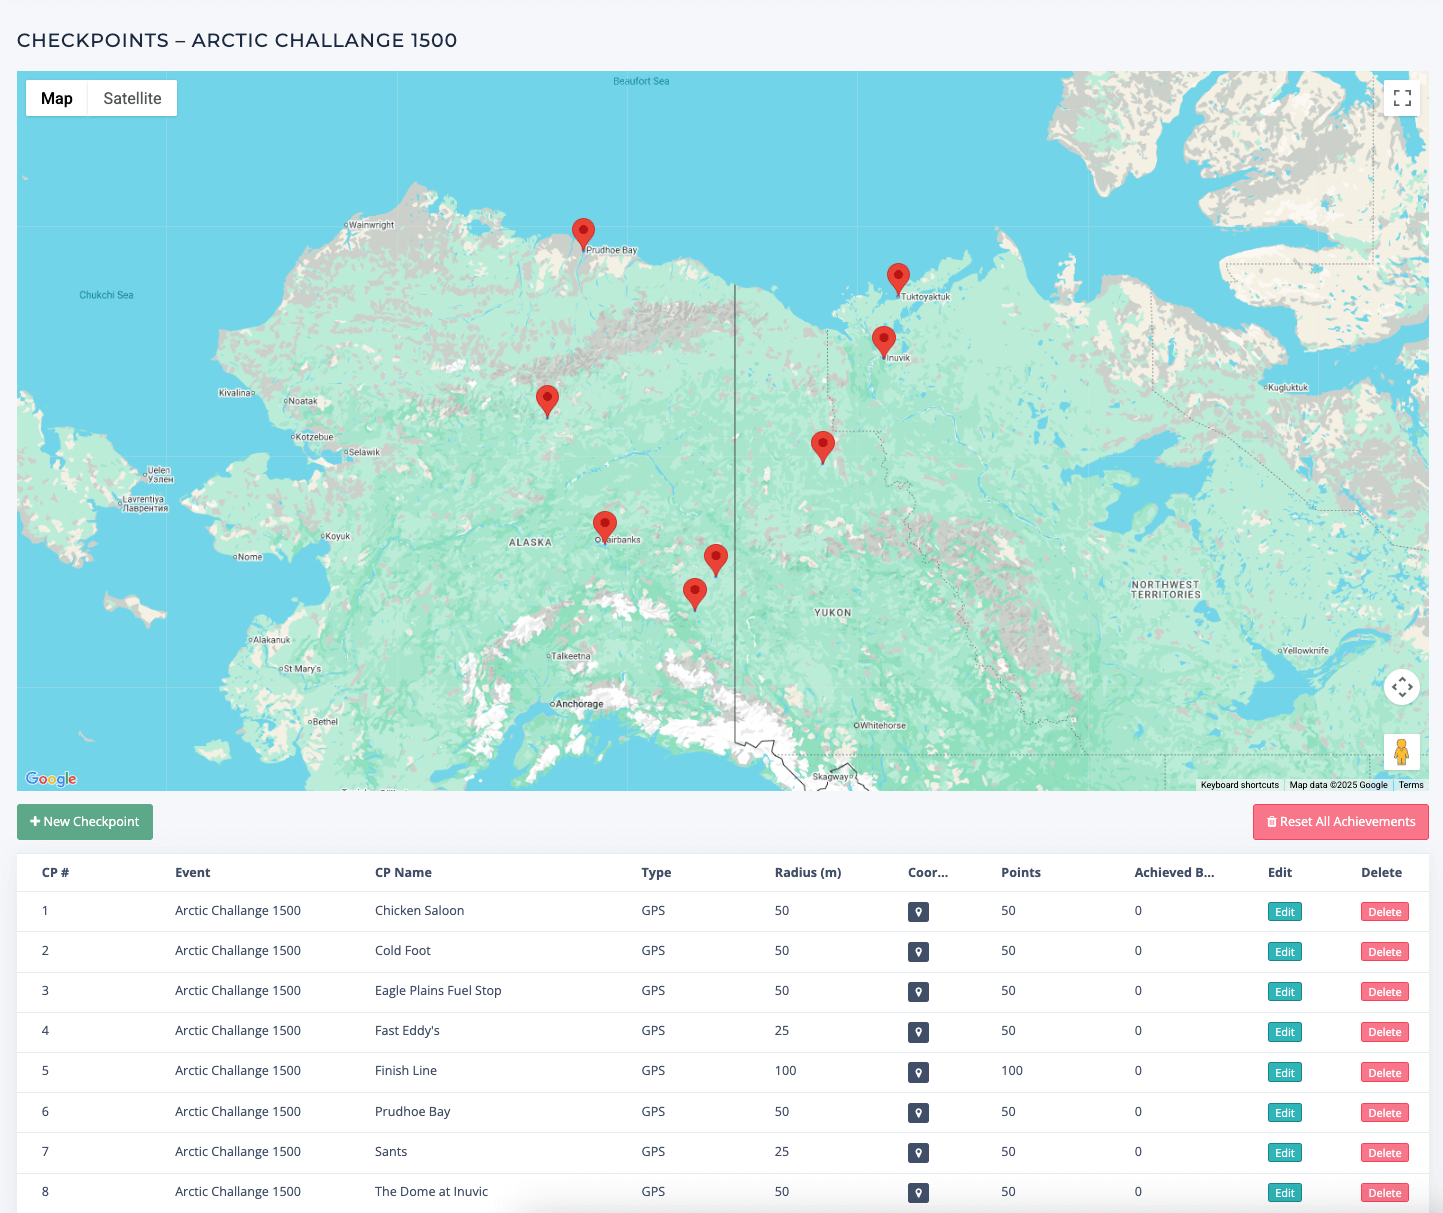
Task: Sort by Event column header
Action: (193, 873)
